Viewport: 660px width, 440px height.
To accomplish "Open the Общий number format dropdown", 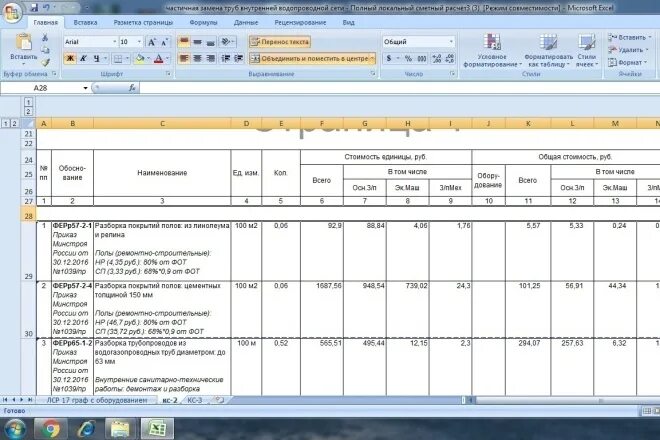I will pos(451,42).
